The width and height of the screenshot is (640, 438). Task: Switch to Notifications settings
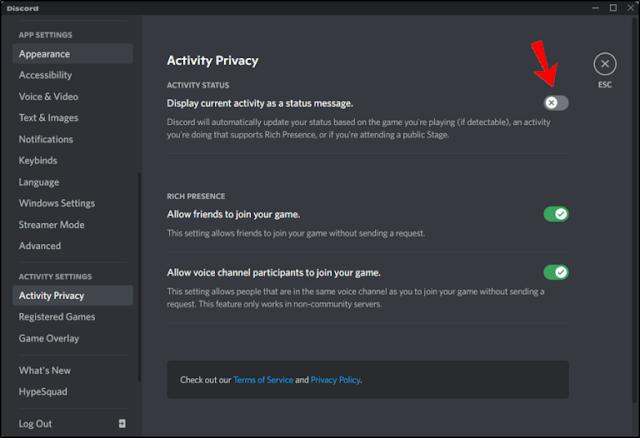click(x=73, y=139)
